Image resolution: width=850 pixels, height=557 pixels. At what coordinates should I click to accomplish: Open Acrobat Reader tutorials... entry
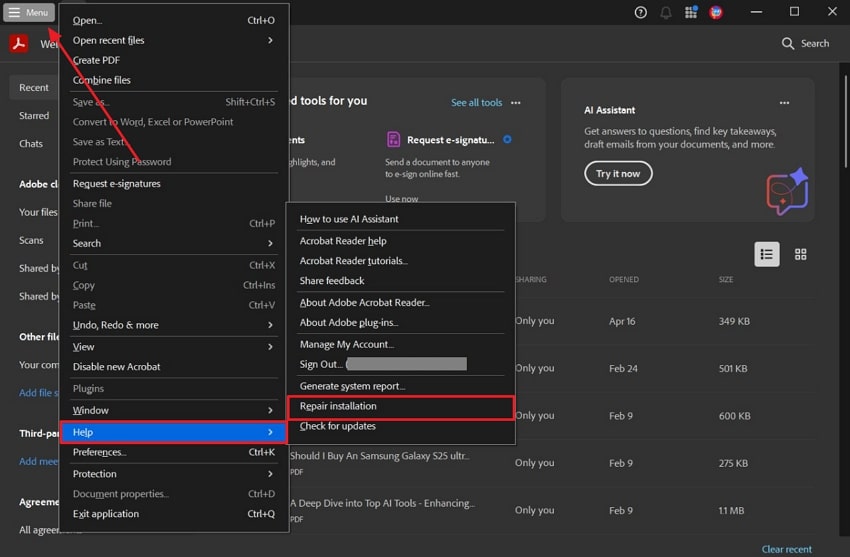[401, 261]
